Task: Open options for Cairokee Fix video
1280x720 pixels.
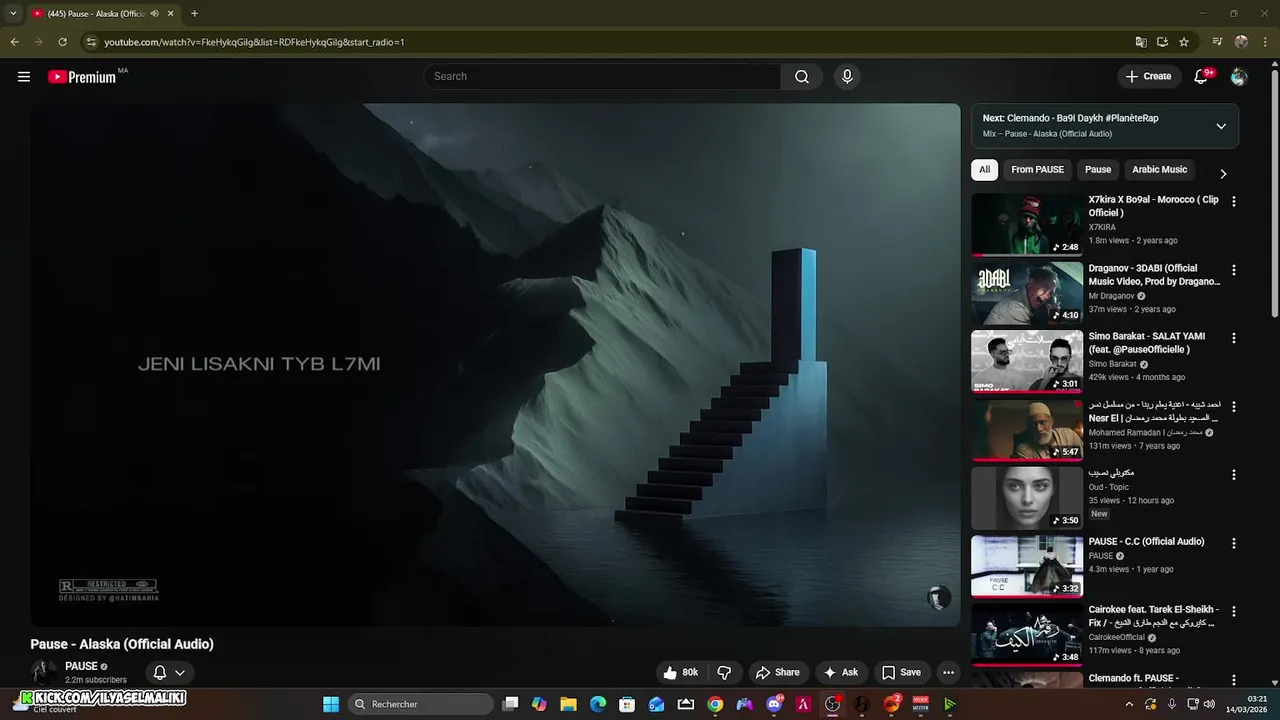Action: pos(1233,611)
